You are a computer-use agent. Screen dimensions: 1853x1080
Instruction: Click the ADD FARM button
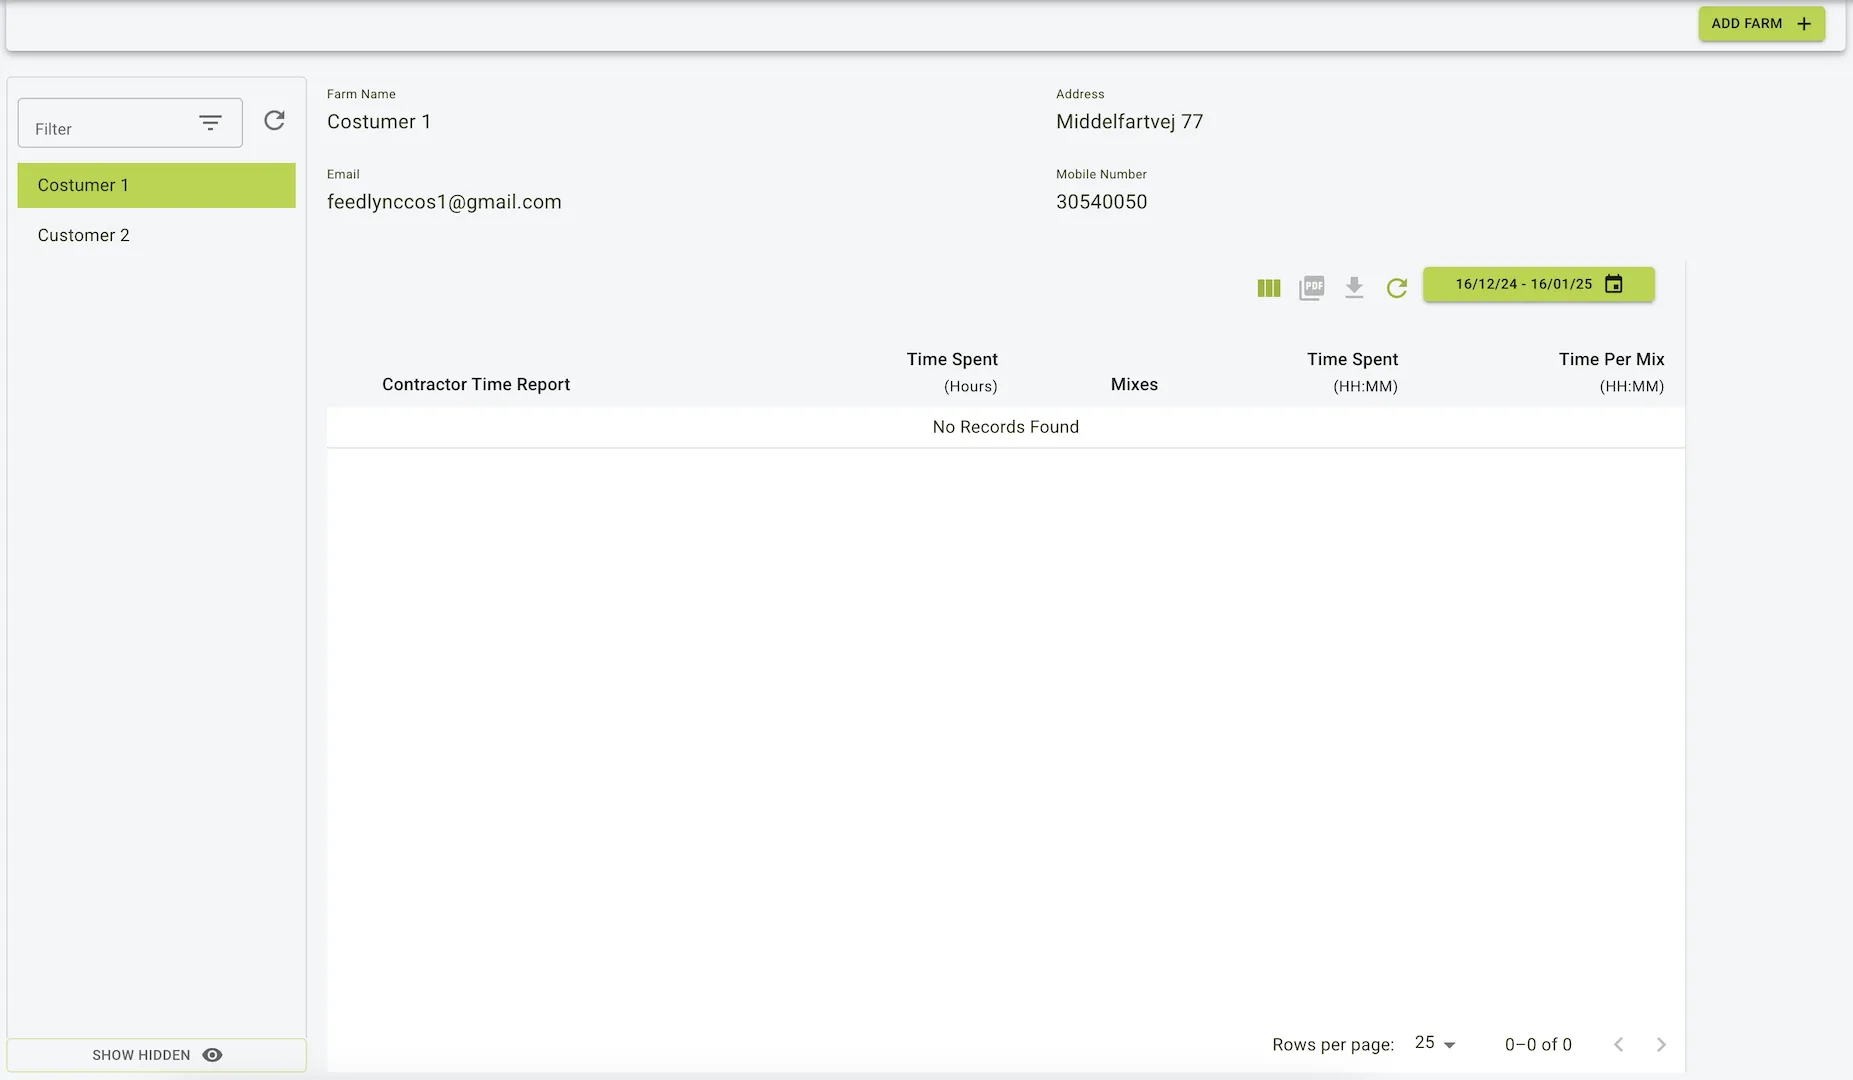coord(1761,23)
